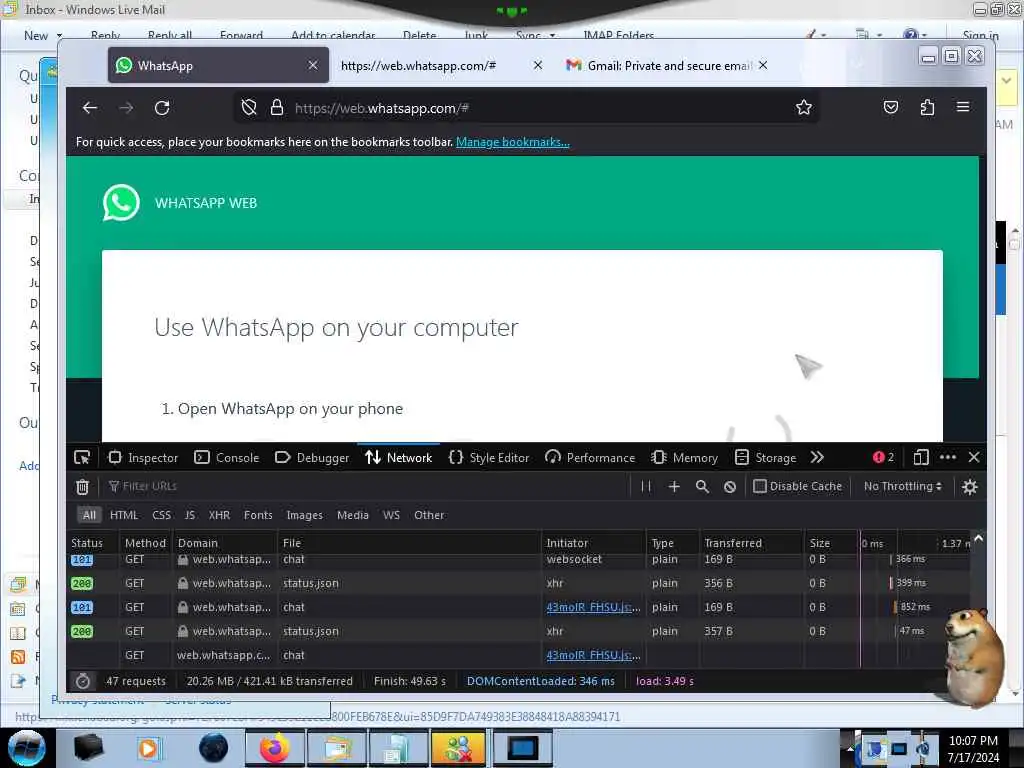
Task: Filter requests by Images
Action: coord(304,515)
